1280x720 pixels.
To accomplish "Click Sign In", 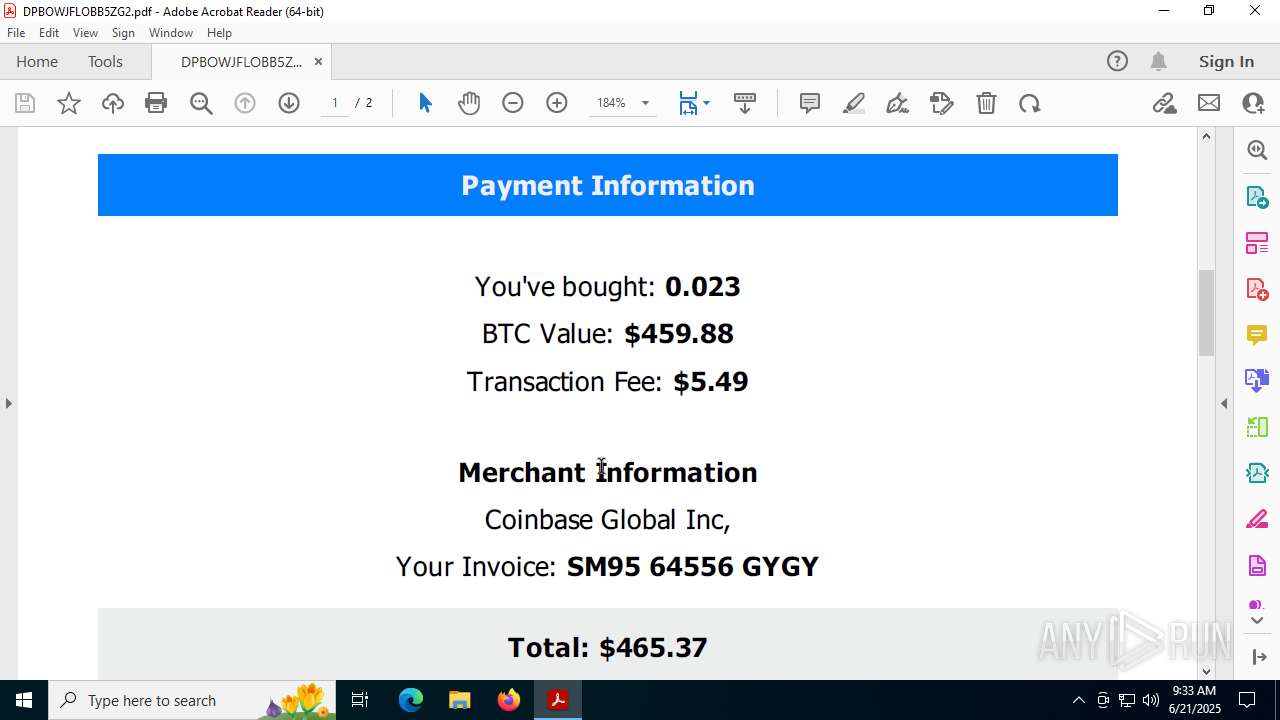I will (1226, 61).
